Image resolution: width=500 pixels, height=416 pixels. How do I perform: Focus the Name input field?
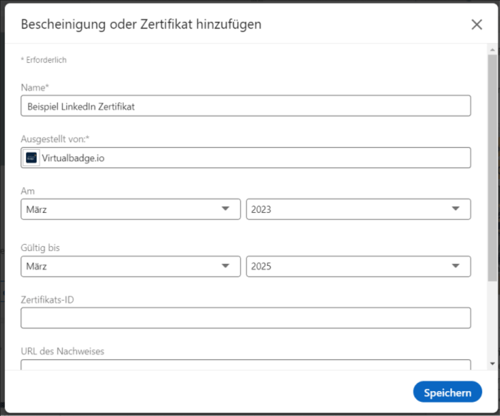click(x=246, y=106)
